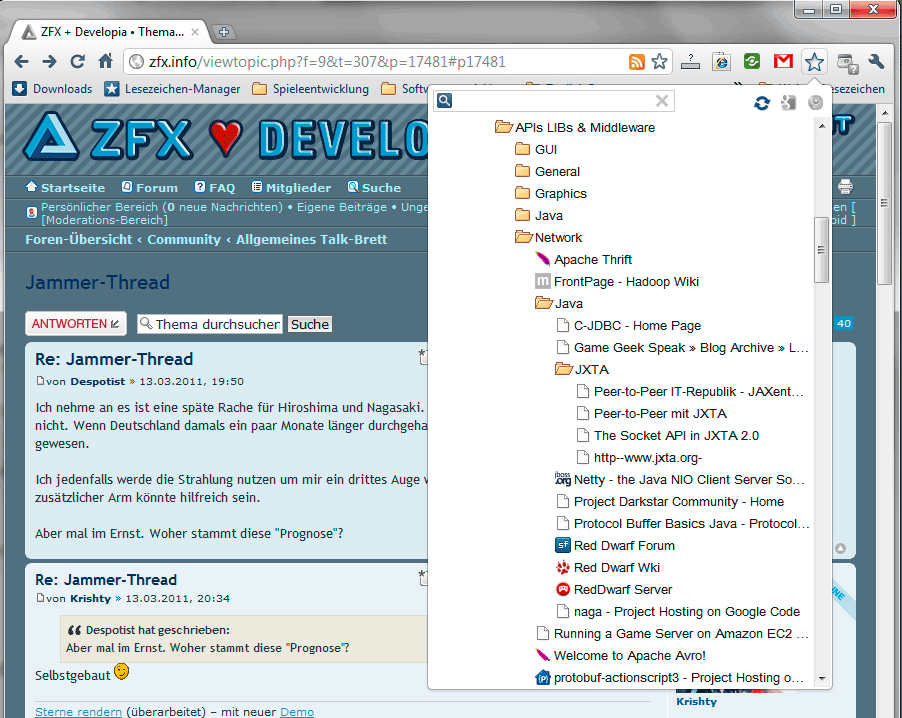
Task: Clear the bookmark search with the X
Action: [x=662, y=101]
